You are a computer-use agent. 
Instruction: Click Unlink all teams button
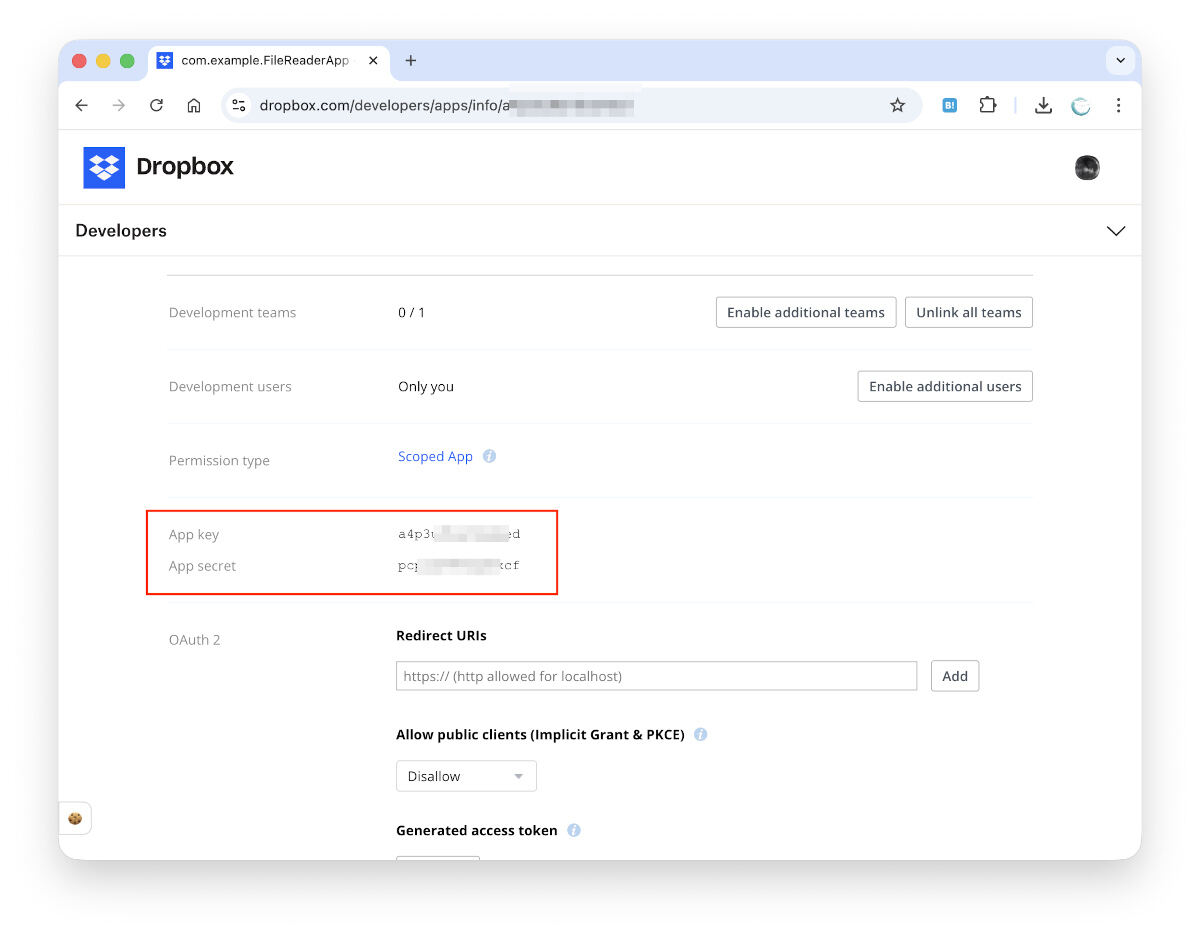(969, 312)
